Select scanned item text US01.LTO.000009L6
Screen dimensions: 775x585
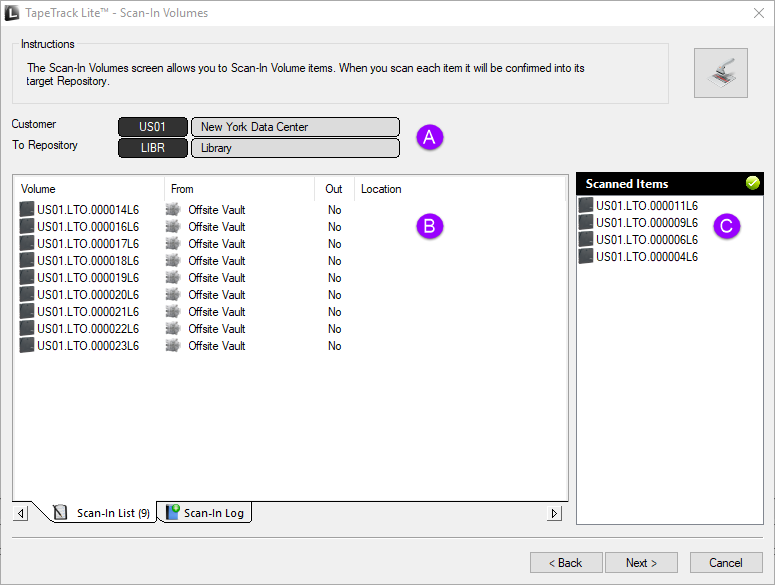pos(647,222)
